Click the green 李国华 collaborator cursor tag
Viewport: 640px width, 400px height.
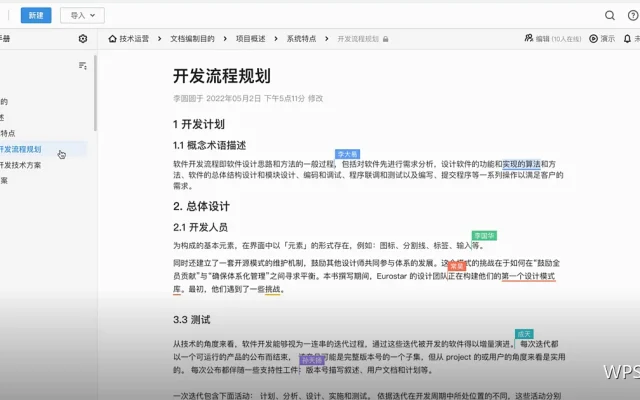484,236
